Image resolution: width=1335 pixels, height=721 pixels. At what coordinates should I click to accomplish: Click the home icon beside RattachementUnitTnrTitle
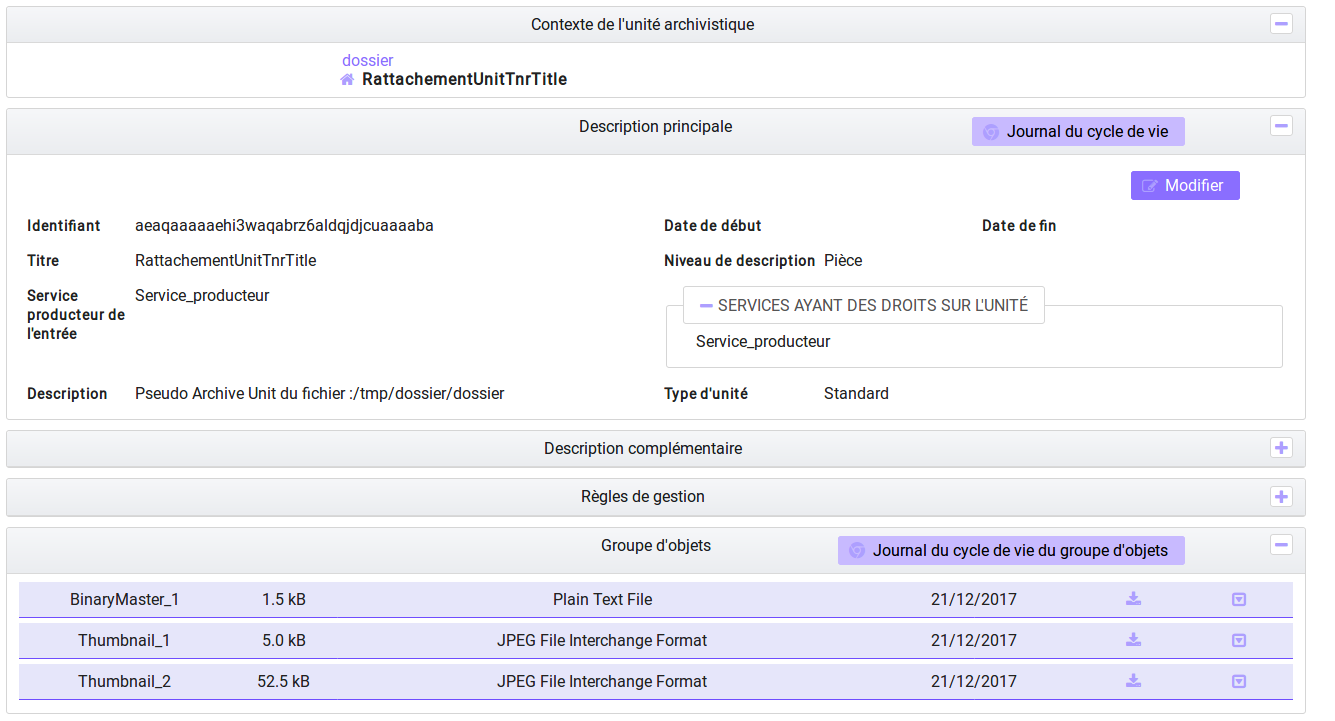[x=347, y=79]
